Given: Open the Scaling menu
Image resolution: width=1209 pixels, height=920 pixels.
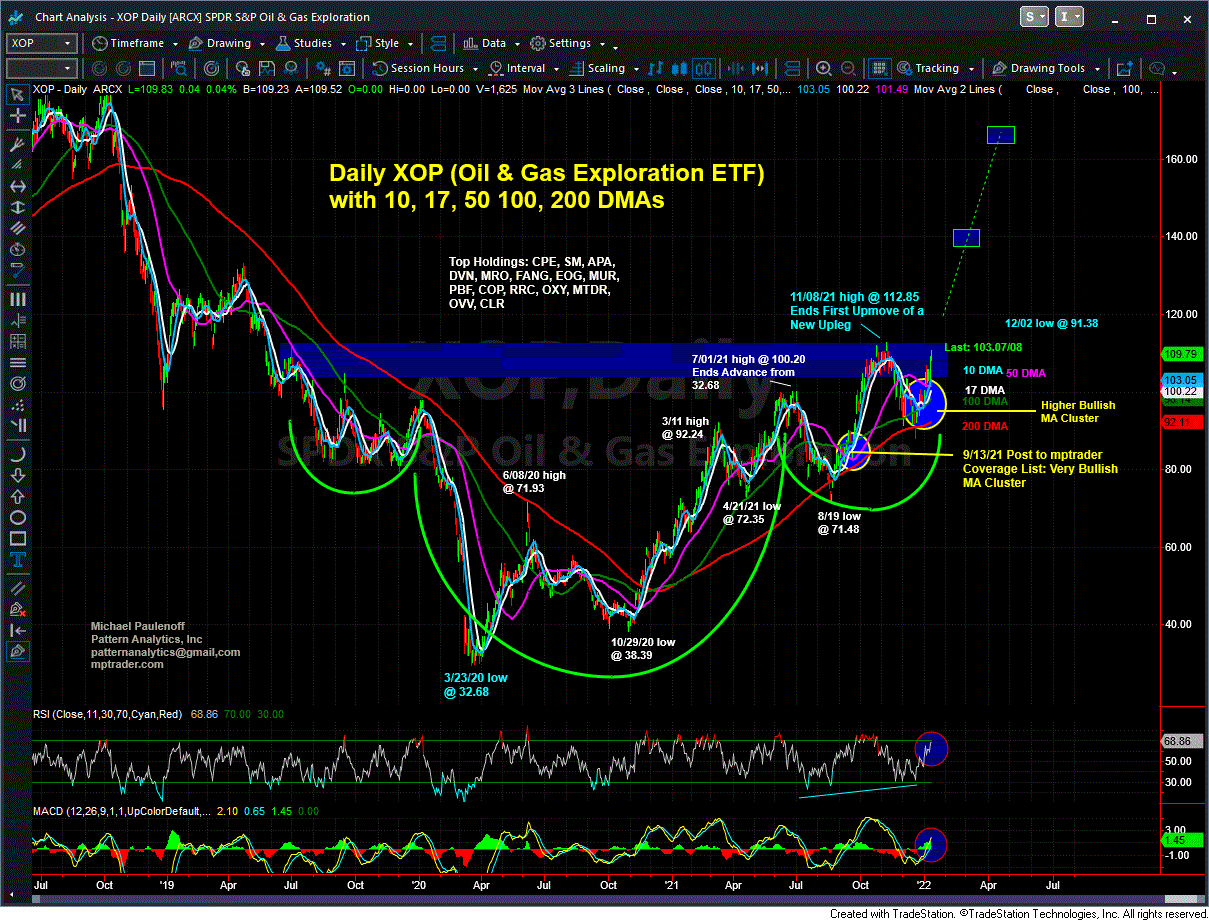Looking at the screenshot, I should [603, 68].
